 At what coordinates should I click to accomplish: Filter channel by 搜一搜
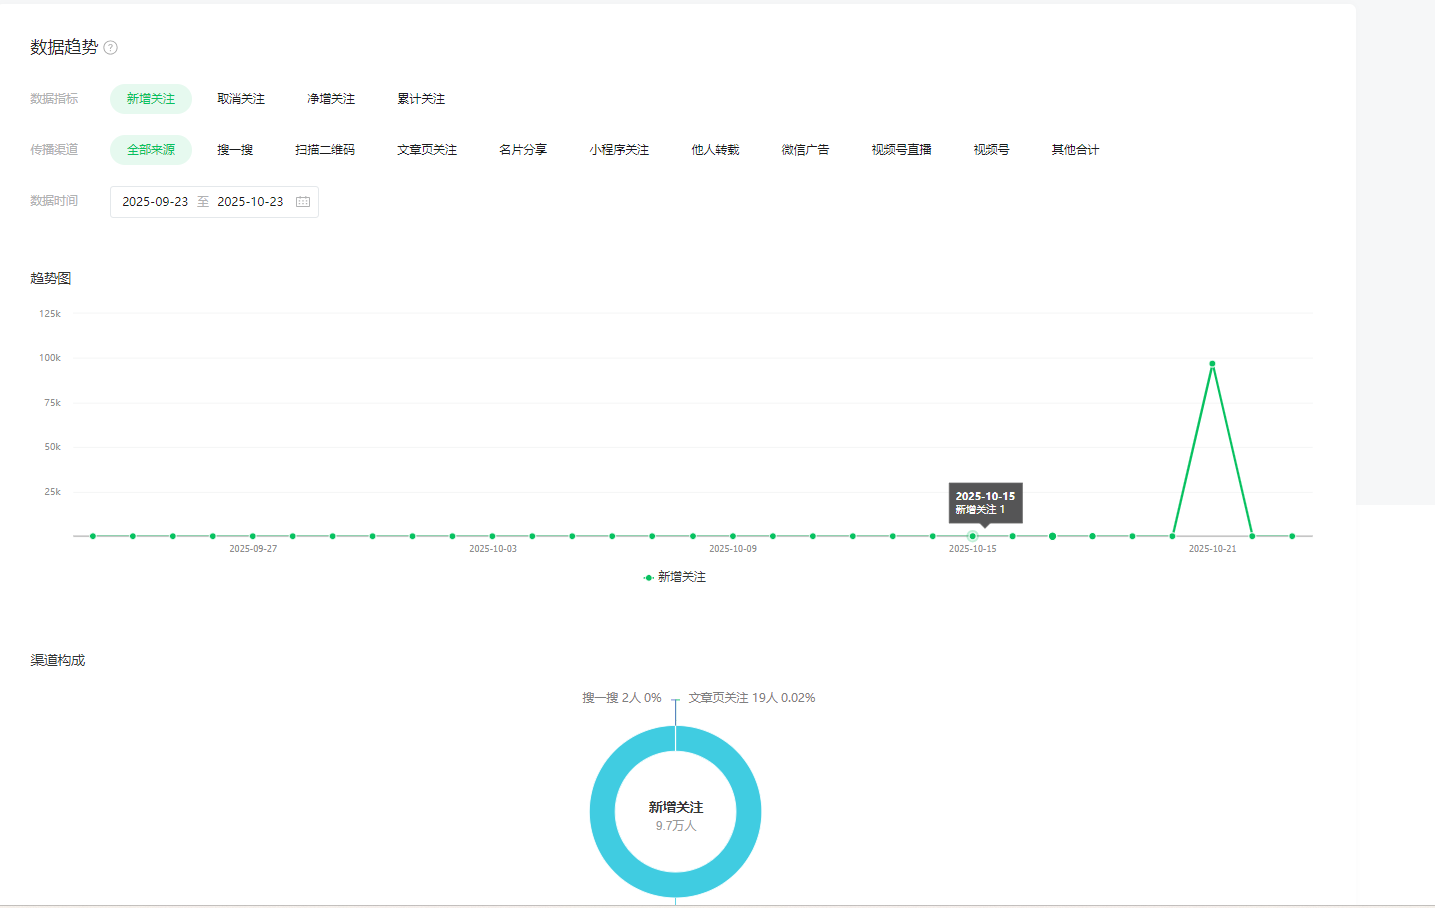(235, 150)
